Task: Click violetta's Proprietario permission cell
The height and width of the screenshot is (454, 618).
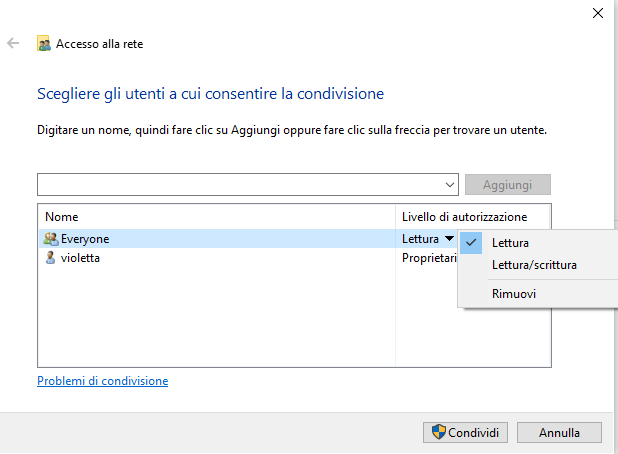Action: (428, 258)
